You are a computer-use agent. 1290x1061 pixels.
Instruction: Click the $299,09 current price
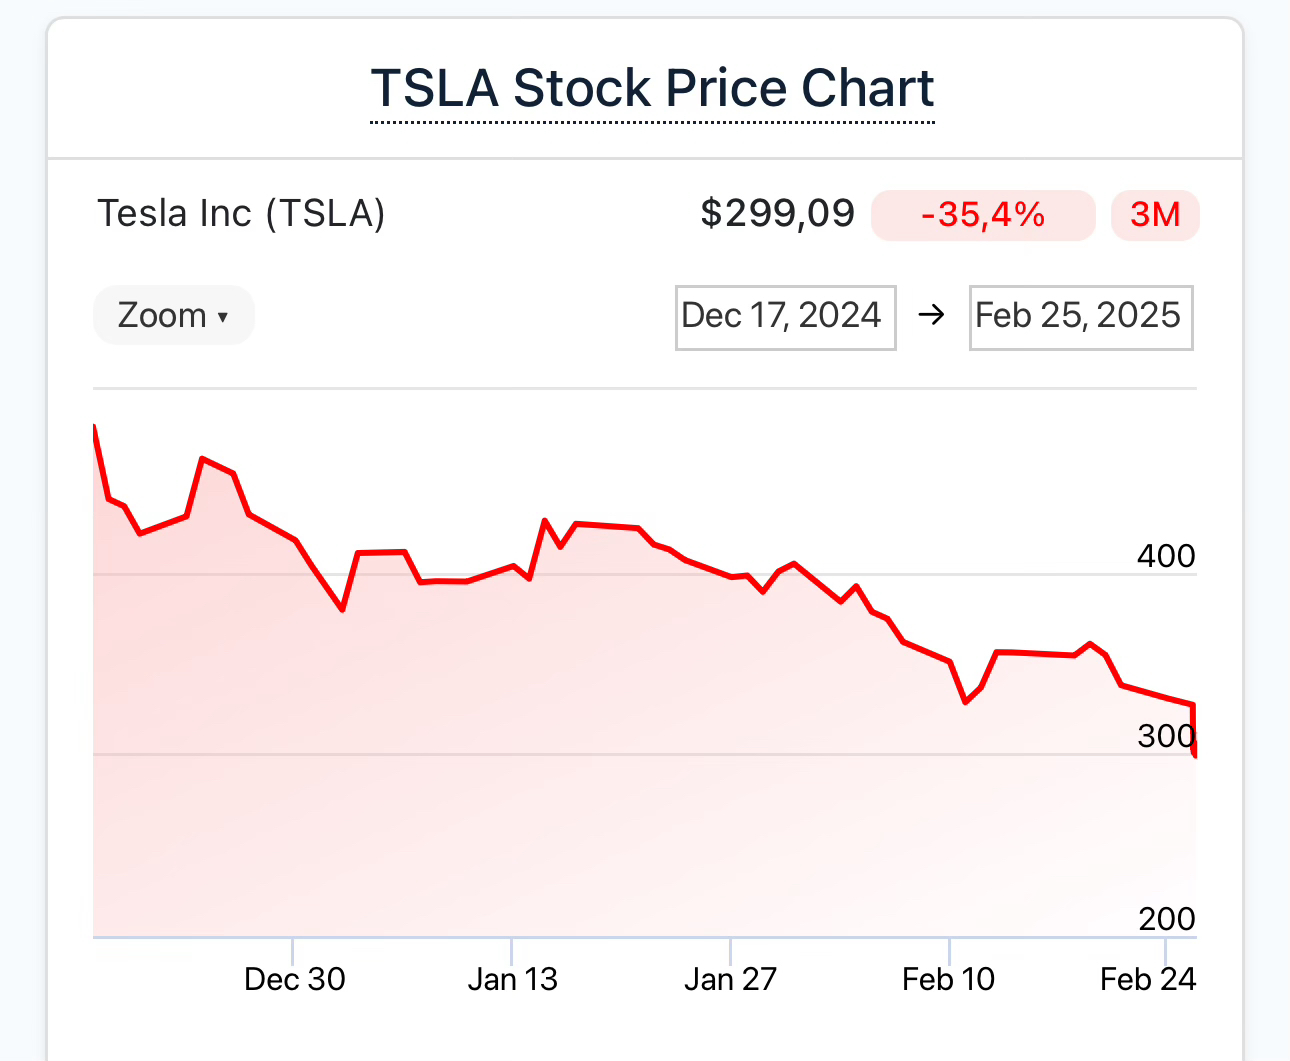pos(778,214)
